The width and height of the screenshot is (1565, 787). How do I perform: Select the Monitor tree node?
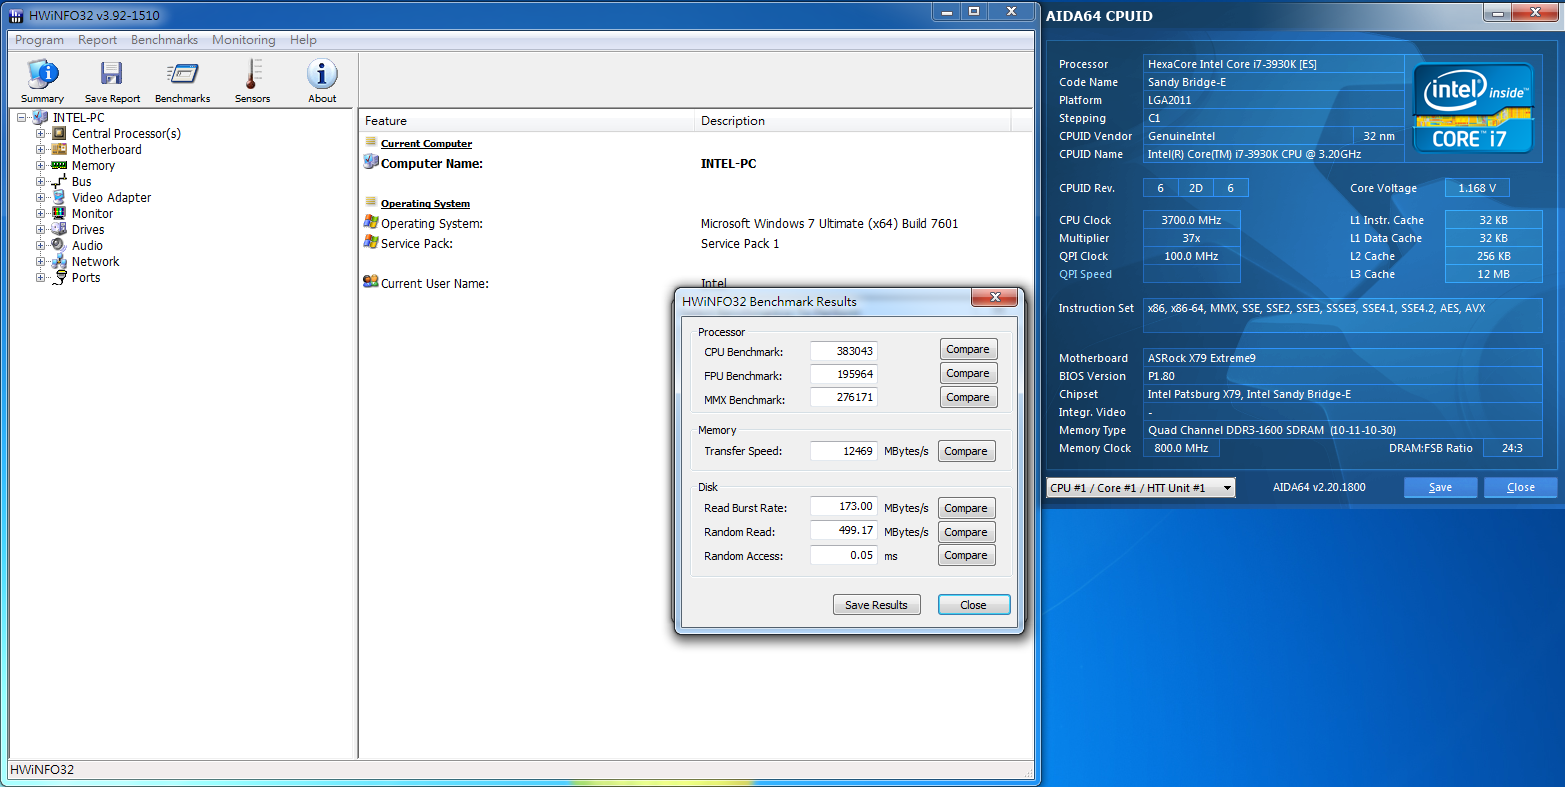click(92, 213)
